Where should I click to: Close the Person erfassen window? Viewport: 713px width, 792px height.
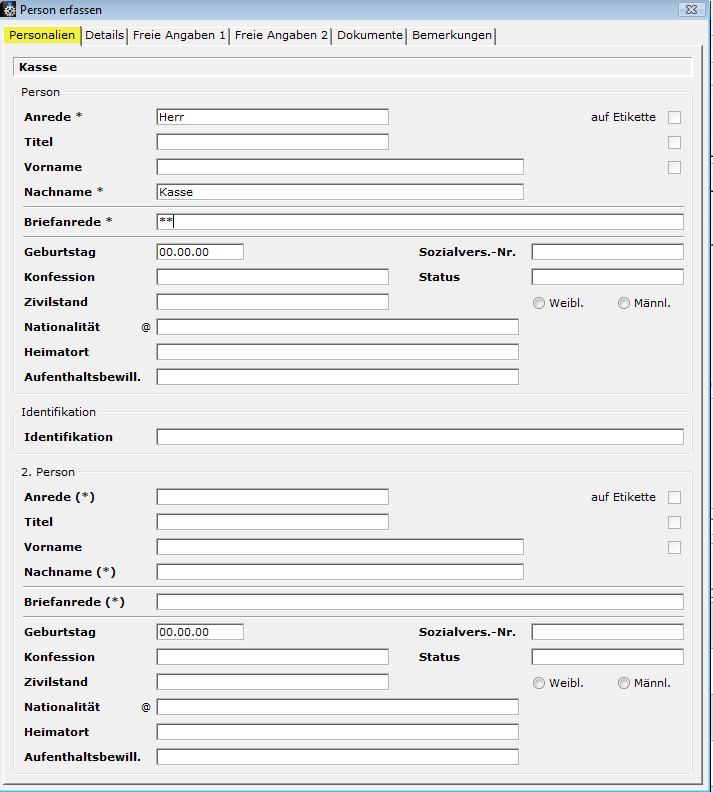coord(689,10)
